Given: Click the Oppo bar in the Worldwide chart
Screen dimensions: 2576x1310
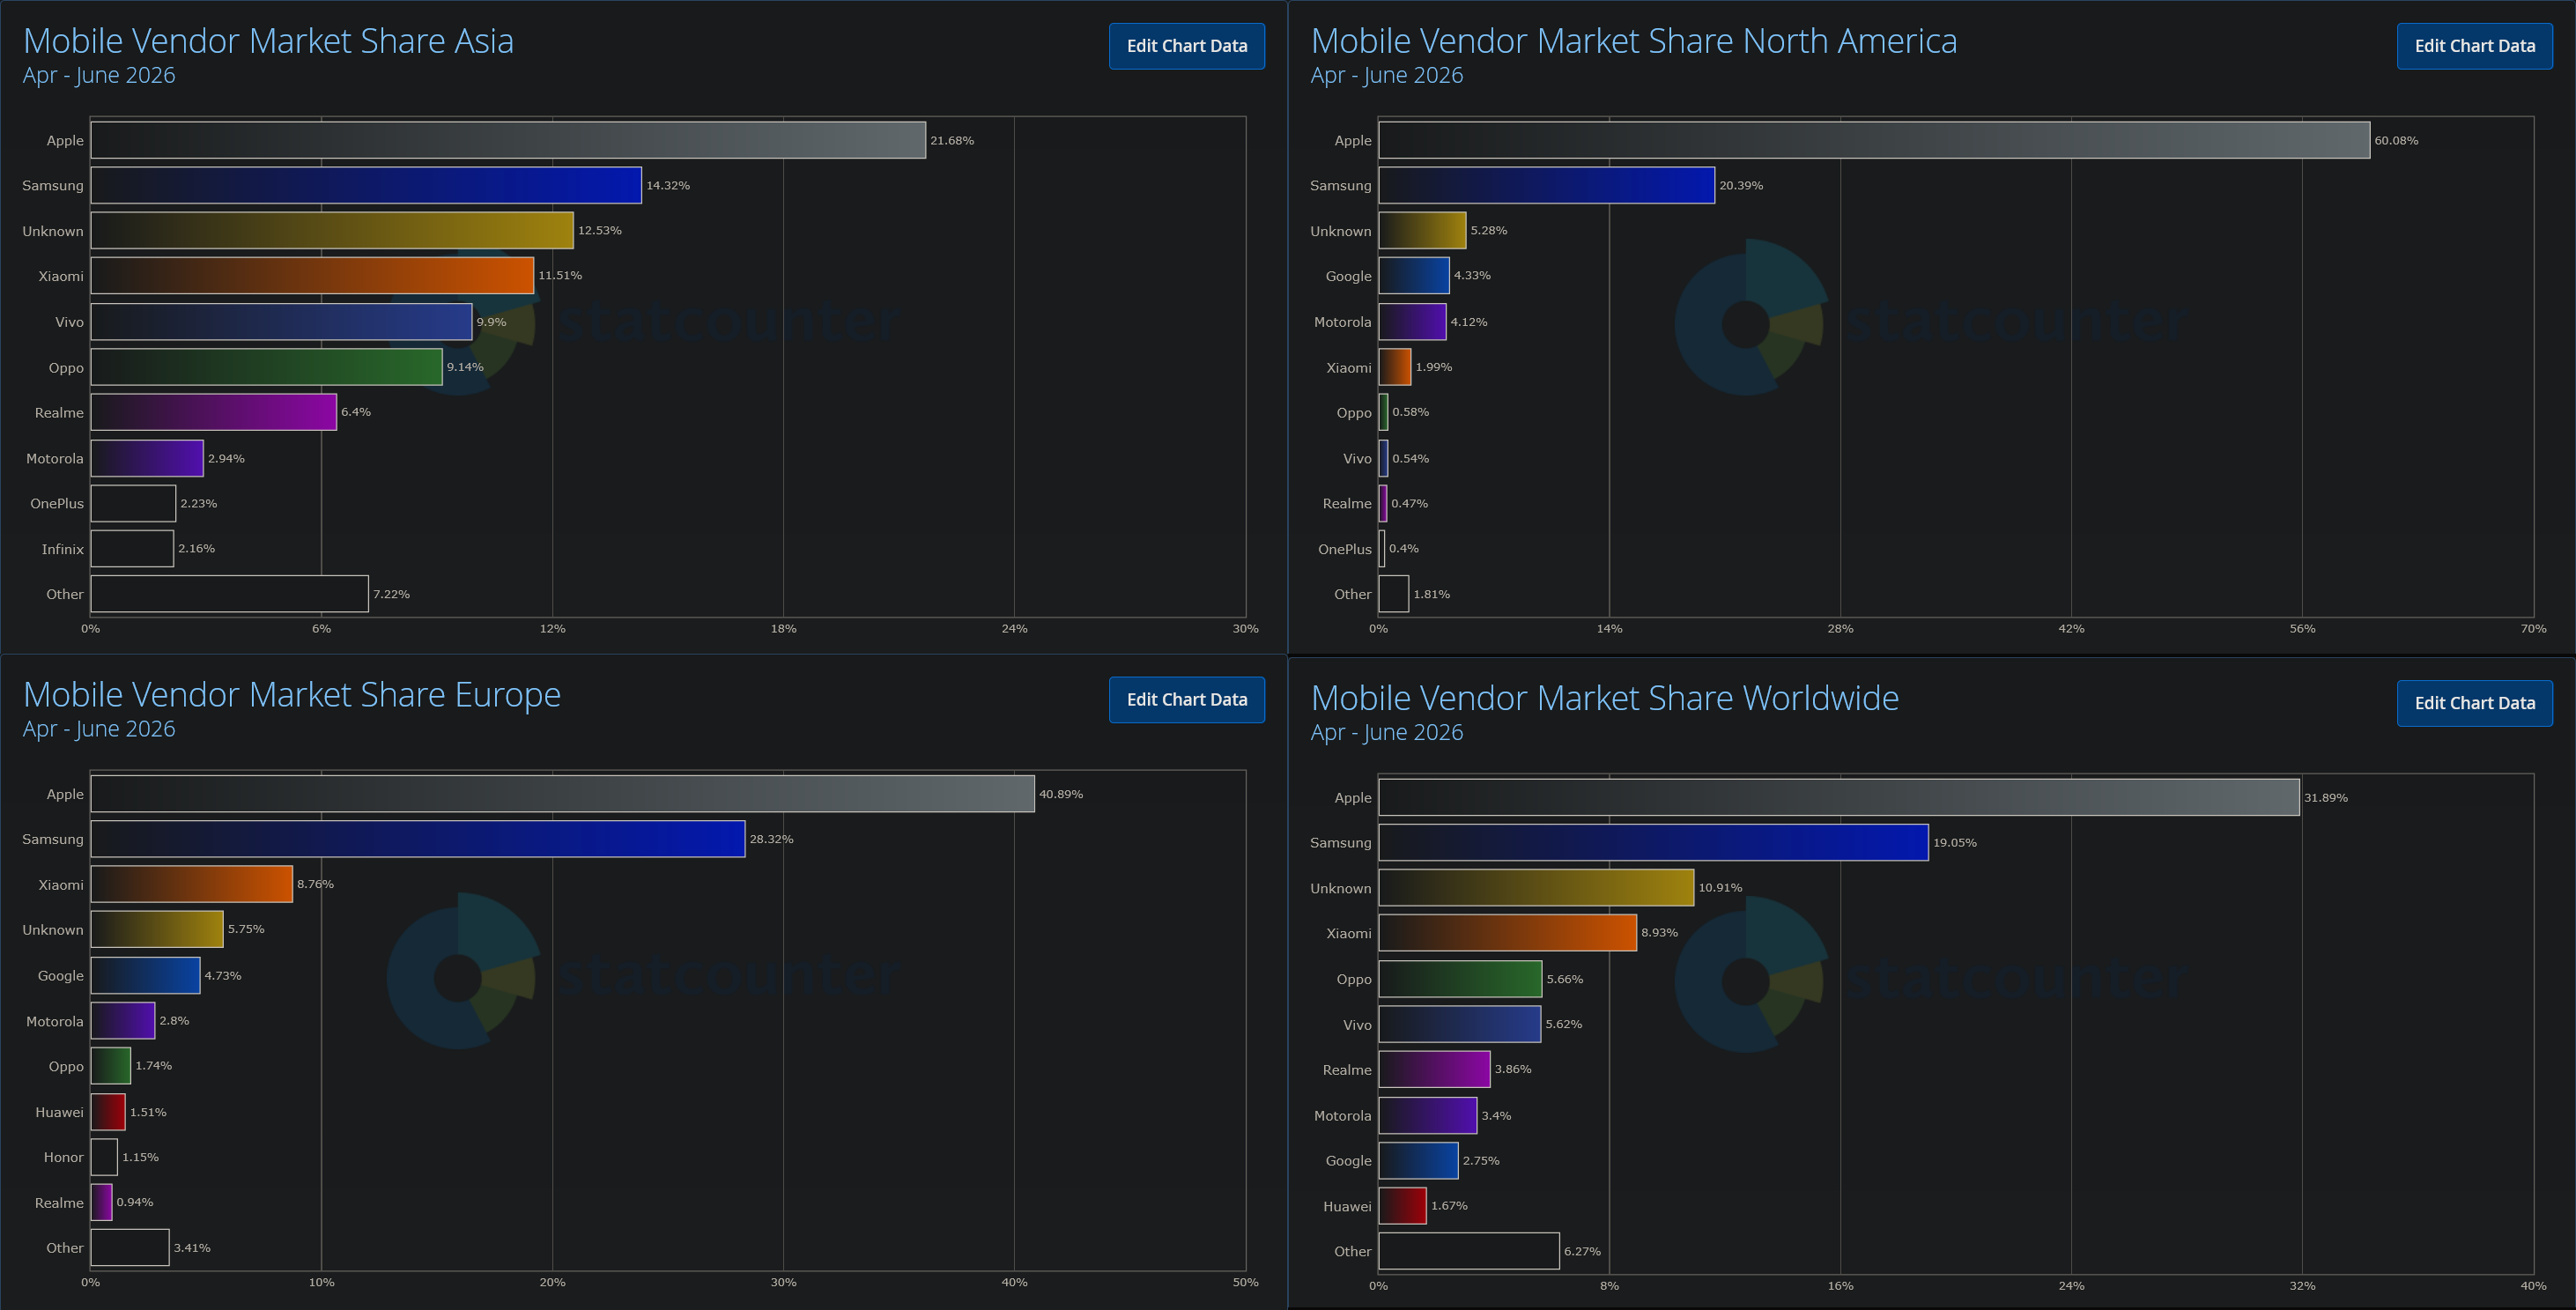Looking at the screenshot, I should coord(1460,979).
